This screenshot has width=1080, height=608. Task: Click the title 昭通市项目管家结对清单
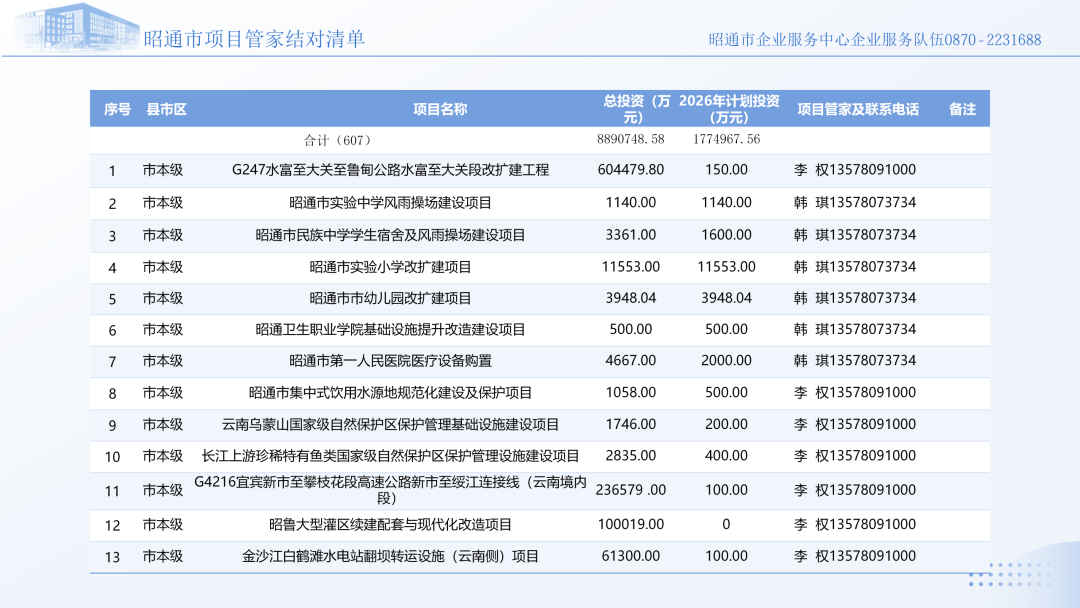(x=254, y=39)
